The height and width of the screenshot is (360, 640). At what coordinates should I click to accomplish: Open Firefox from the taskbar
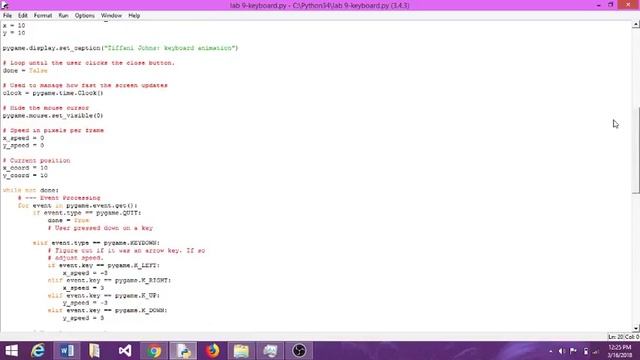click(212, 351)
